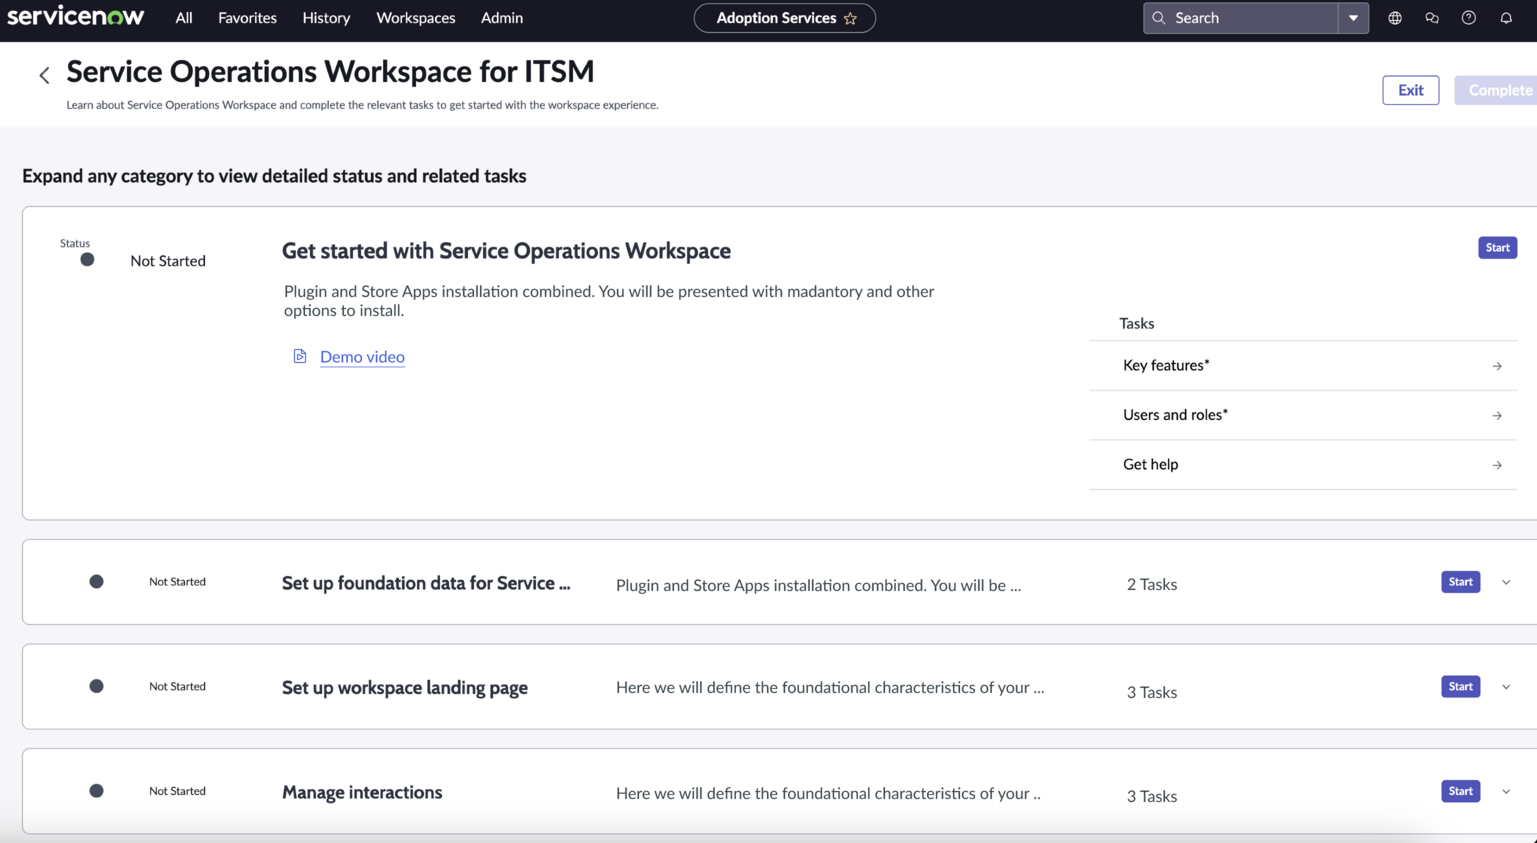Viewport: 1537px width, 843px height.
Task: Click the Get started with Service Operations Workspace heading
Action: [506, 251]
